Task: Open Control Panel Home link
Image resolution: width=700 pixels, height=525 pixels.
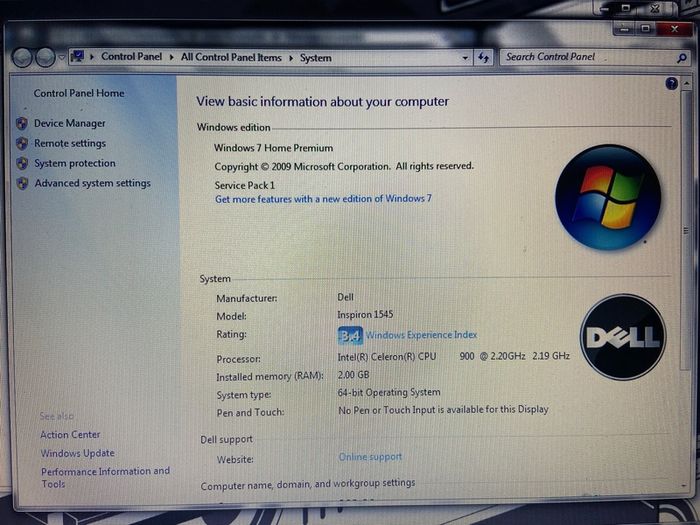Action: [79, 93]
